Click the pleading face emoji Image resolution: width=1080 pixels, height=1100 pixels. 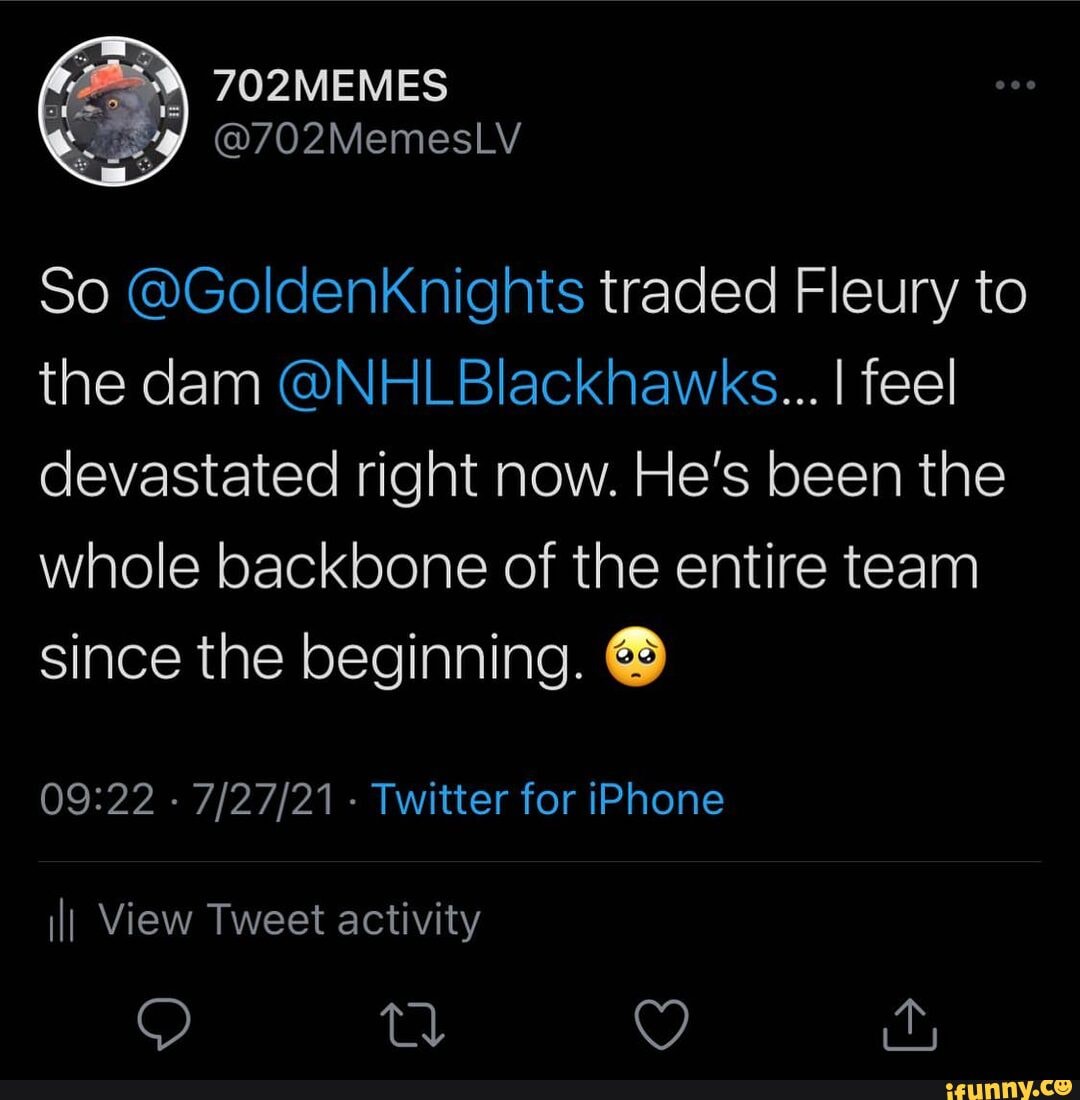634,658
